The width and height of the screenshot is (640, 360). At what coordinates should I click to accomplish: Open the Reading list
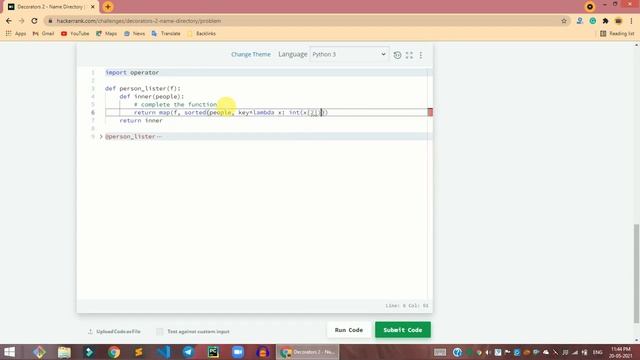click(617, 33)
